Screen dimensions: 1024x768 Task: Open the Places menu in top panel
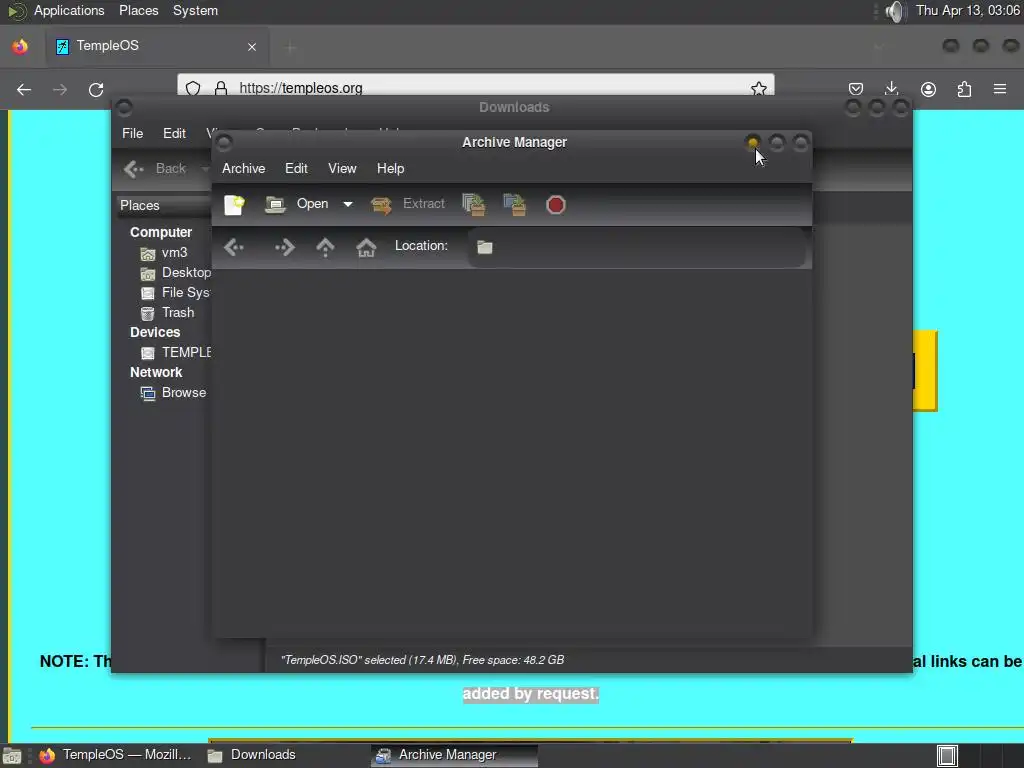(x=138, y=11)
